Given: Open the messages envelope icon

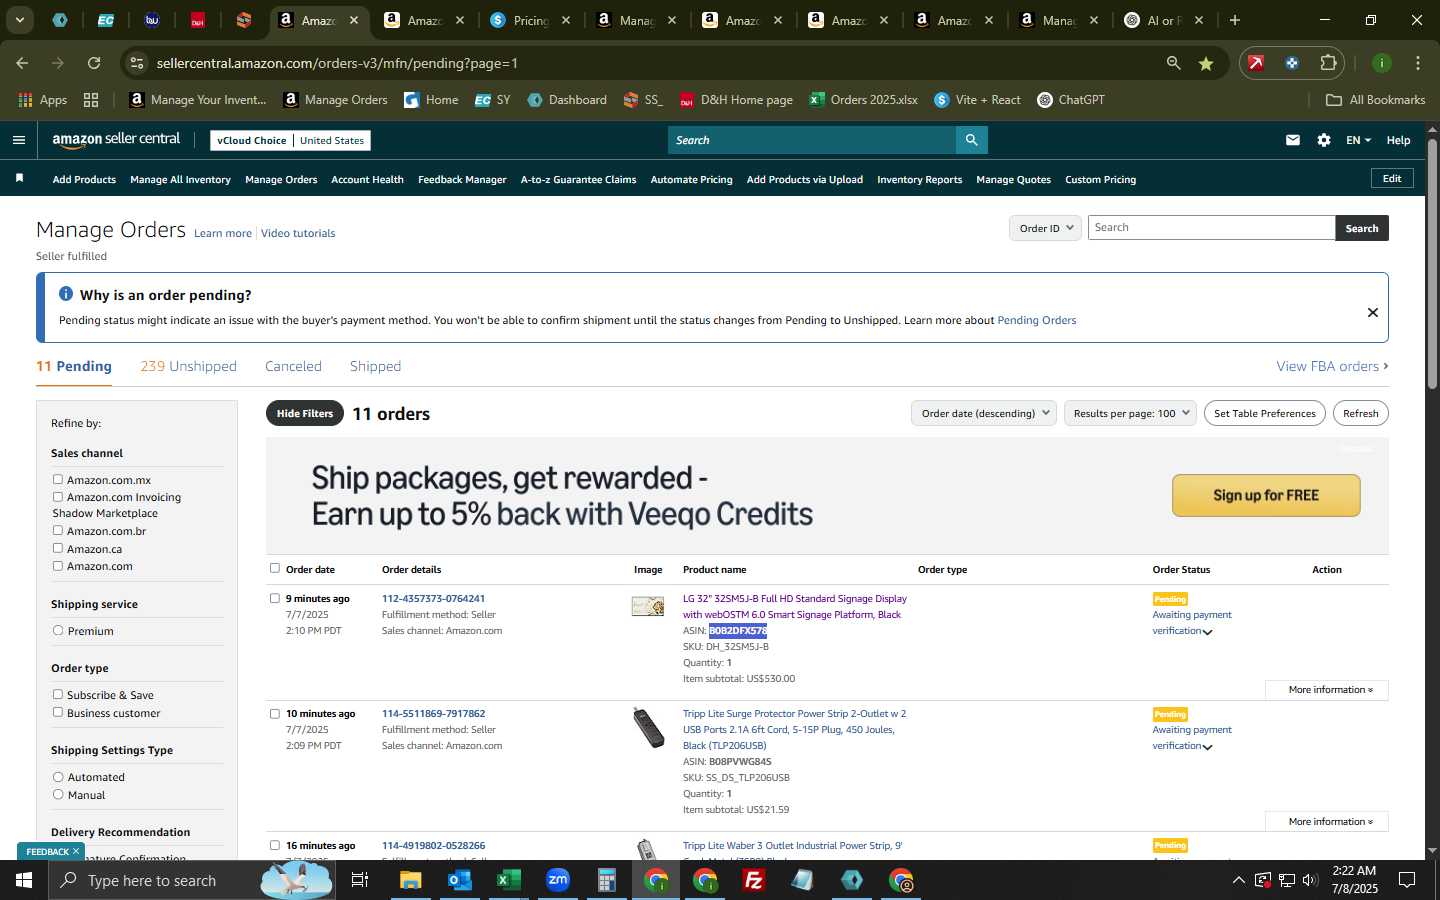Looking at the screenshot, I should point(1293,140).
